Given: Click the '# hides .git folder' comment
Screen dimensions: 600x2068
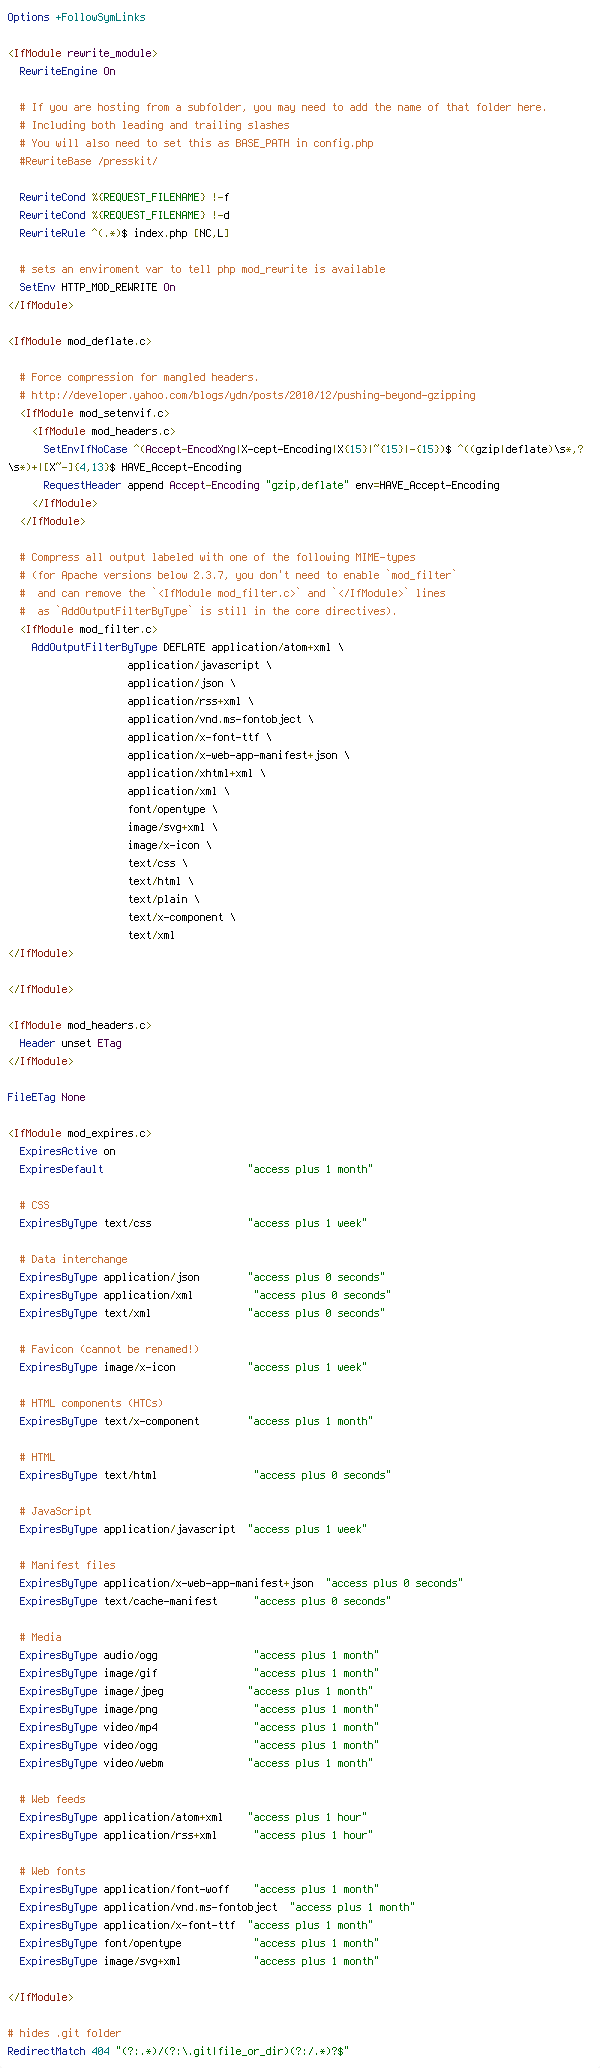Looking at the screenshot, I should click(x=64, y=2033).
